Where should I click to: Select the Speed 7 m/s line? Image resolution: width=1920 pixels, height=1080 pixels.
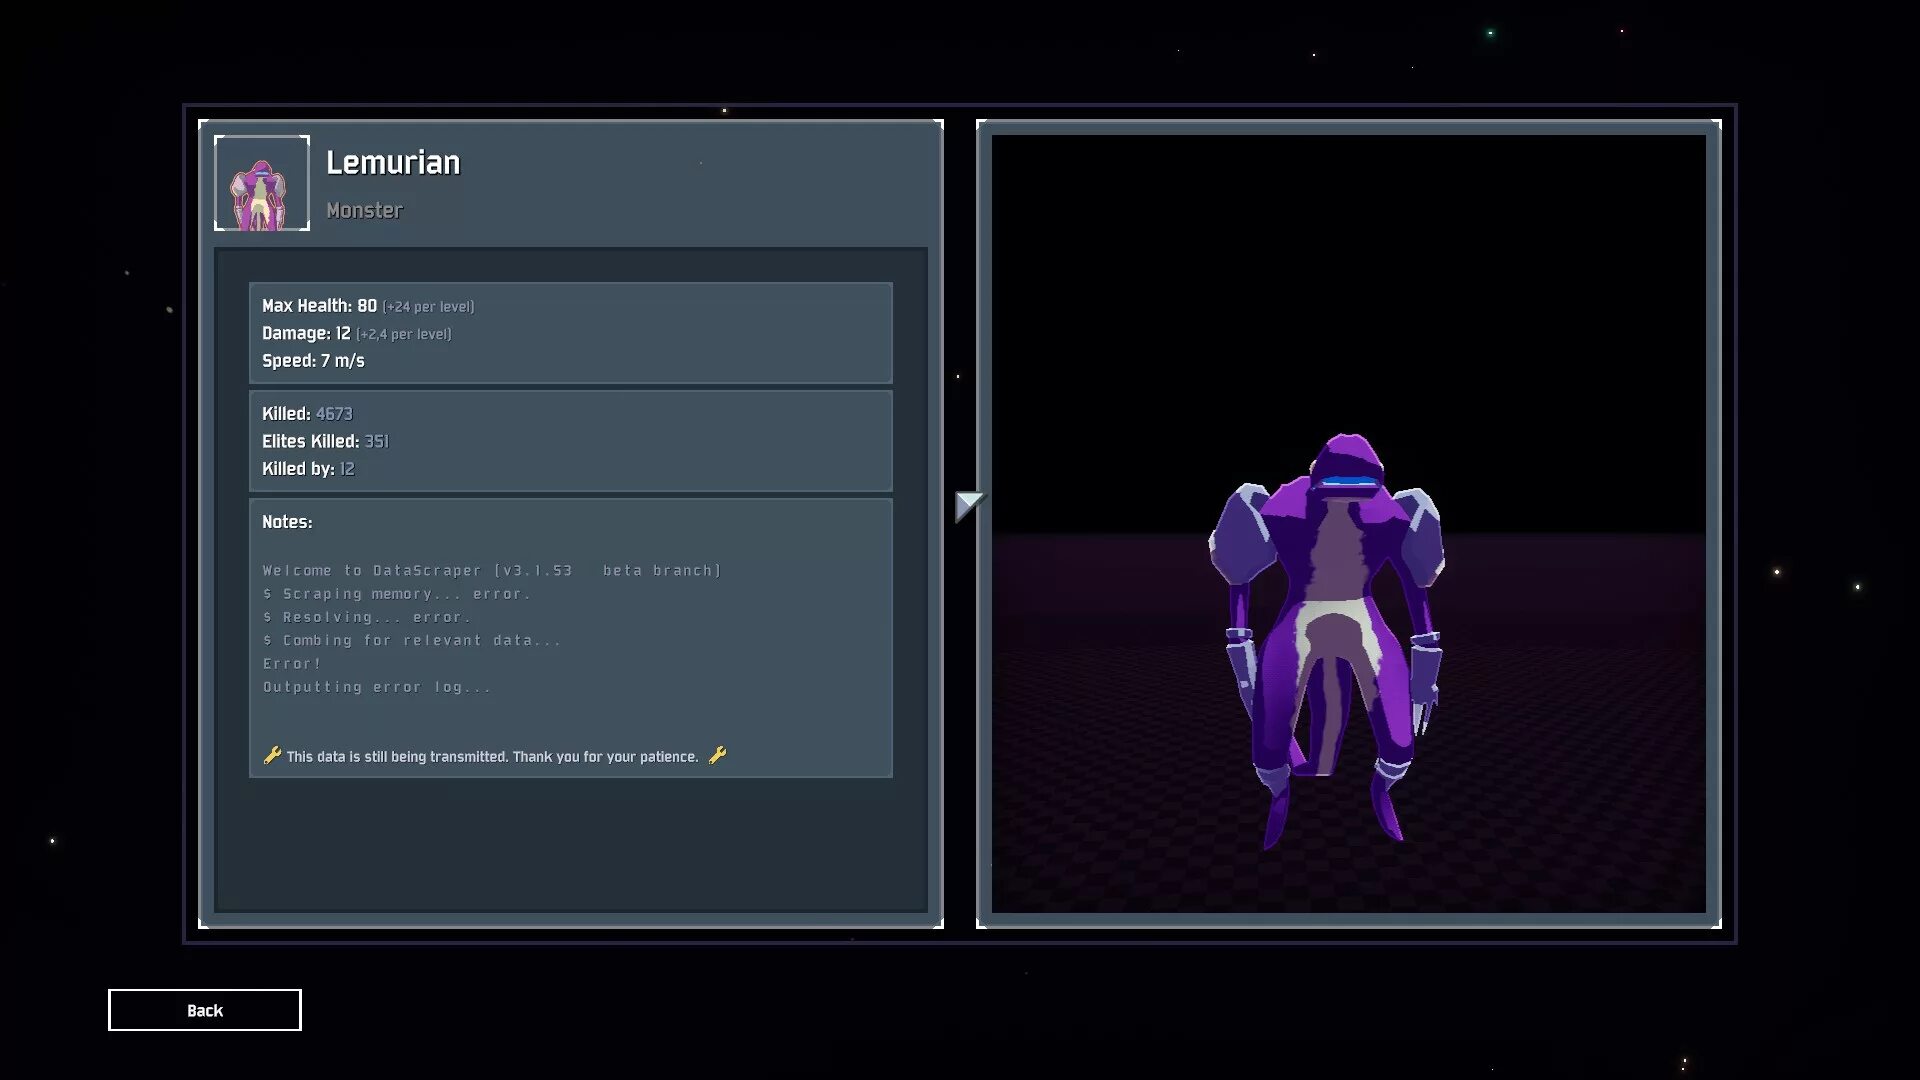tap(313, 361)
